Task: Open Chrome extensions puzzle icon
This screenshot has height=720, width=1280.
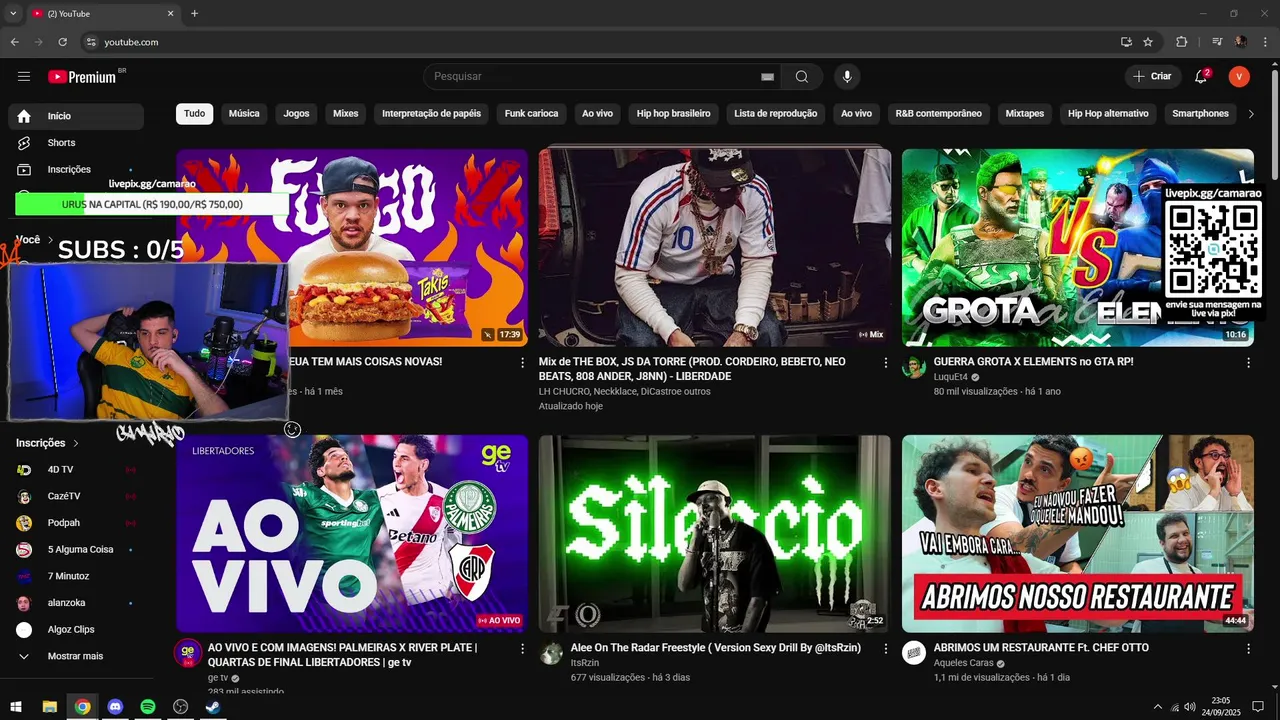Action: click(x=1181, y=42)
